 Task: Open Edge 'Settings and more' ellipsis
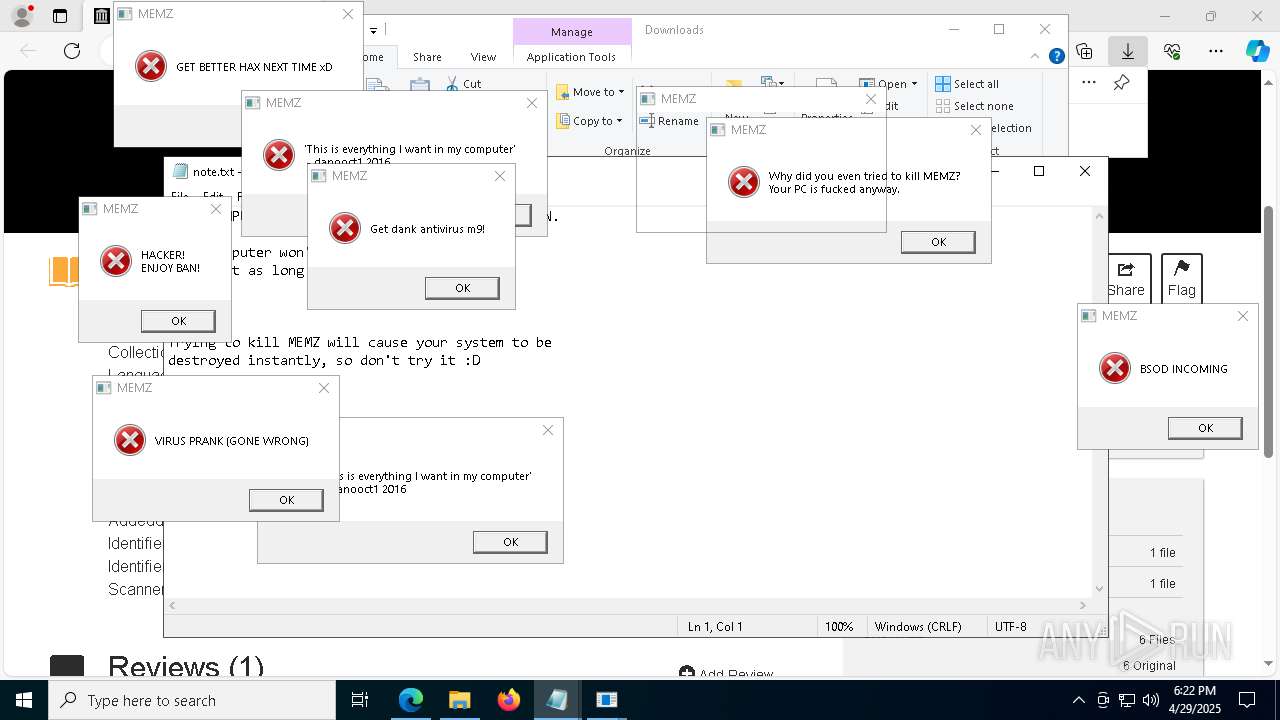click(x=1215, y=51)
